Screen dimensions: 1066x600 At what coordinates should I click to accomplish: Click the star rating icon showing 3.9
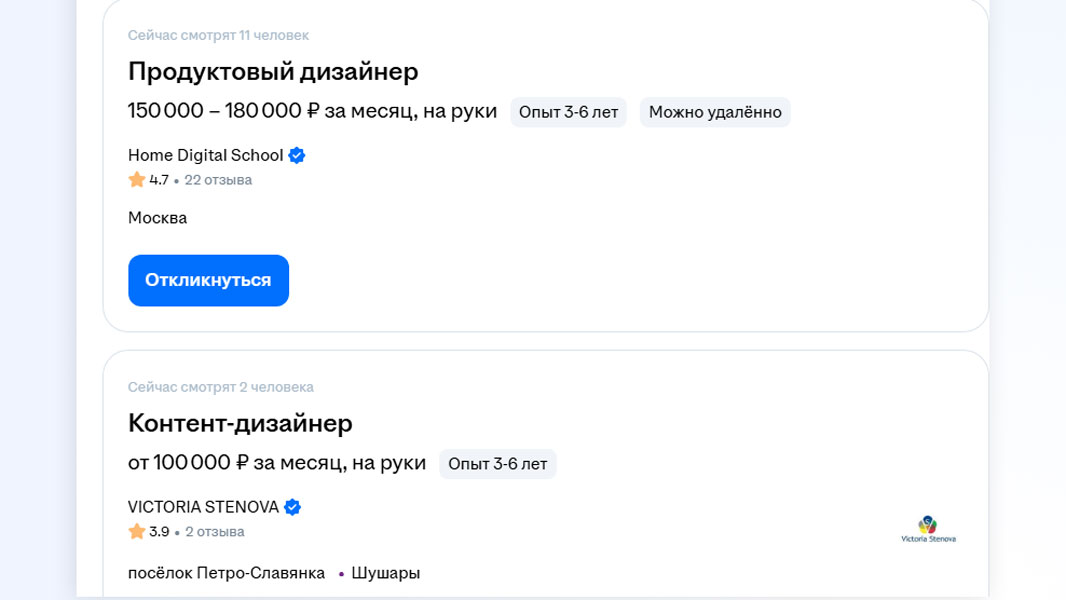(137, 532)
